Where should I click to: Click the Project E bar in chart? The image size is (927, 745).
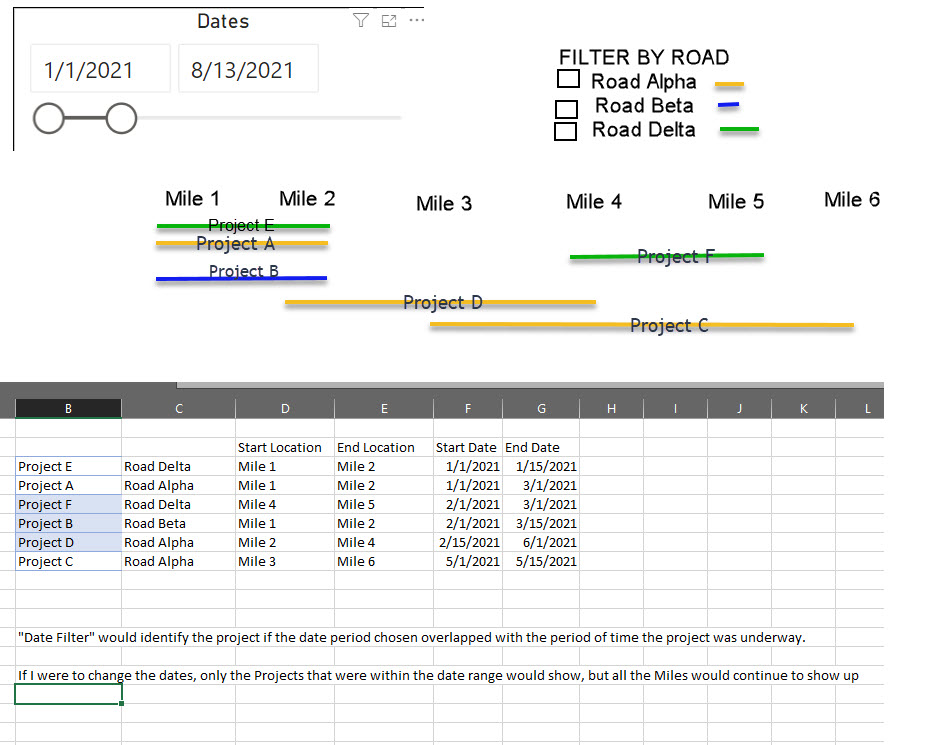point(243,226)
